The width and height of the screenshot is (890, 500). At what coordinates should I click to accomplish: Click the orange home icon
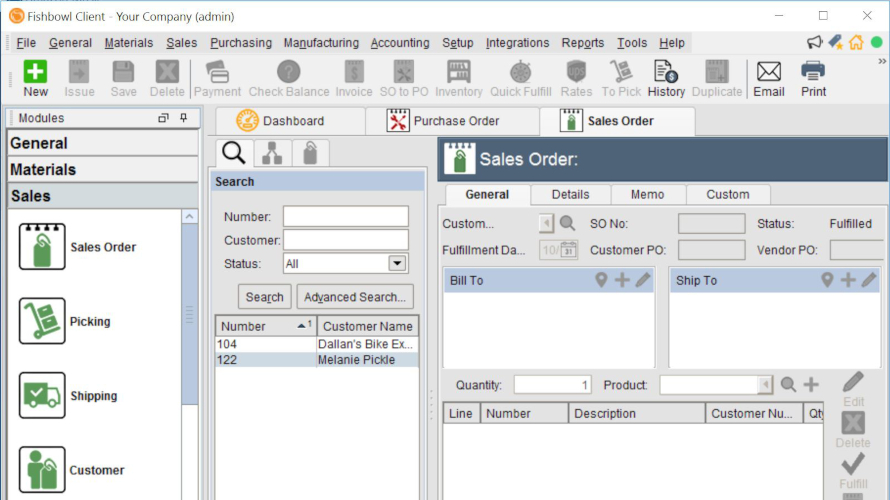[x=856, y=42]
